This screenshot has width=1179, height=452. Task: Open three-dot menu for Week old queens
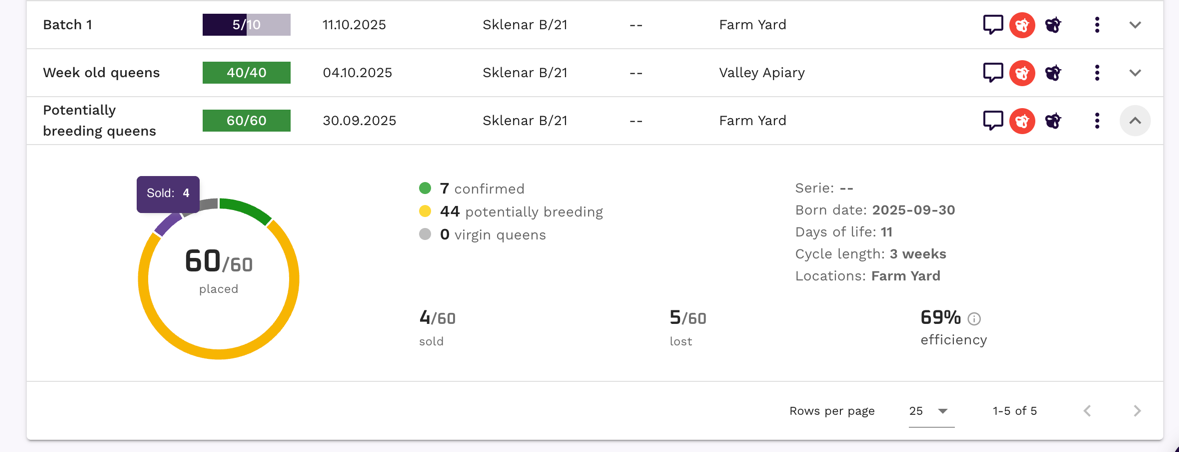pyautogui.click(x=1097, y=73)
